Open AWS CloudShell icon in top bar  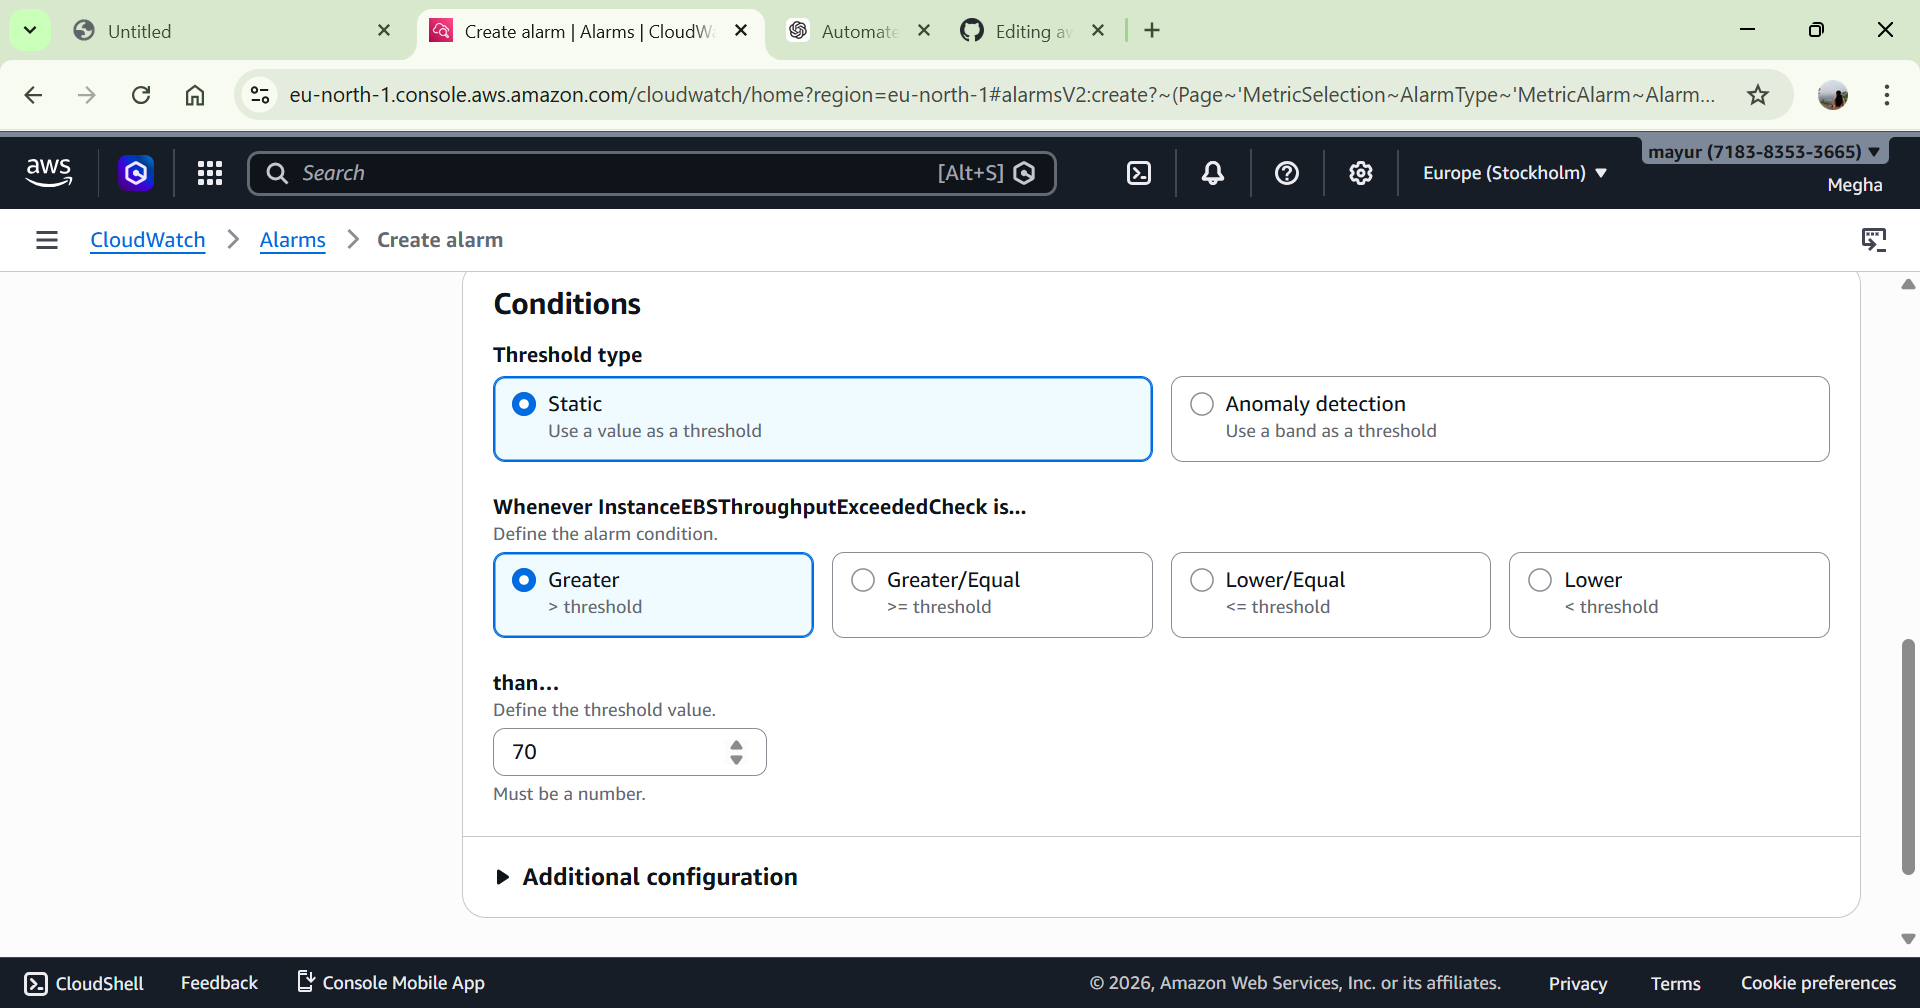point(1139,173)
